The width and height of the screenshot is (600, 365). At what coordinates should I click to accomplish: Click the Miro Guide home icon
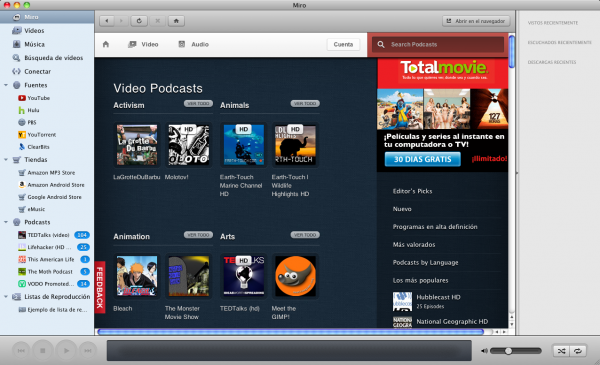click(x=106, y=44)
